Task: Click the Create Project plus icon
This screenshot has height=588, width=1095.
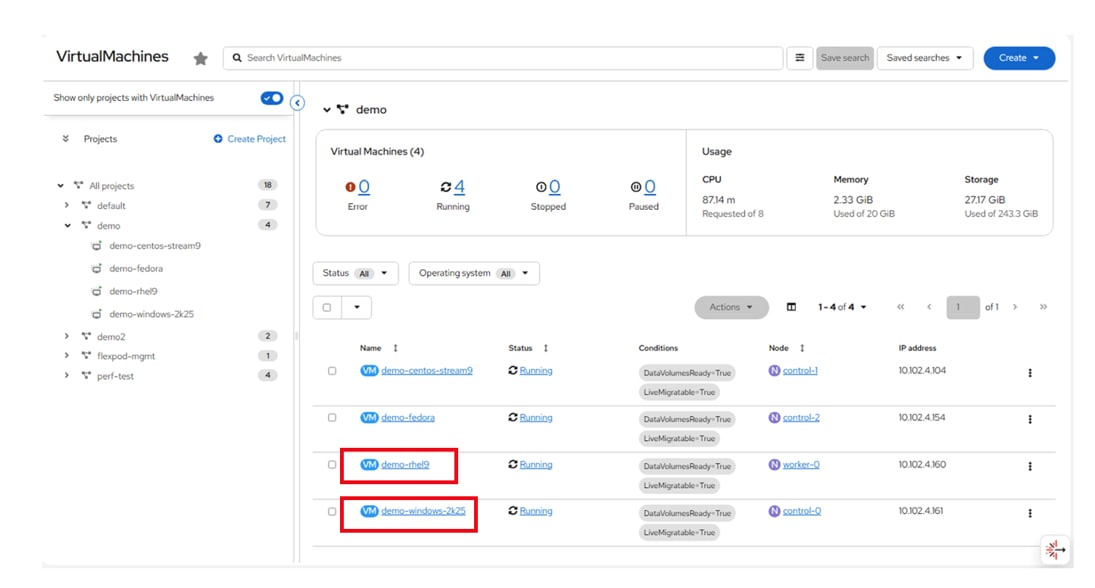Action: tap(218, 139)
